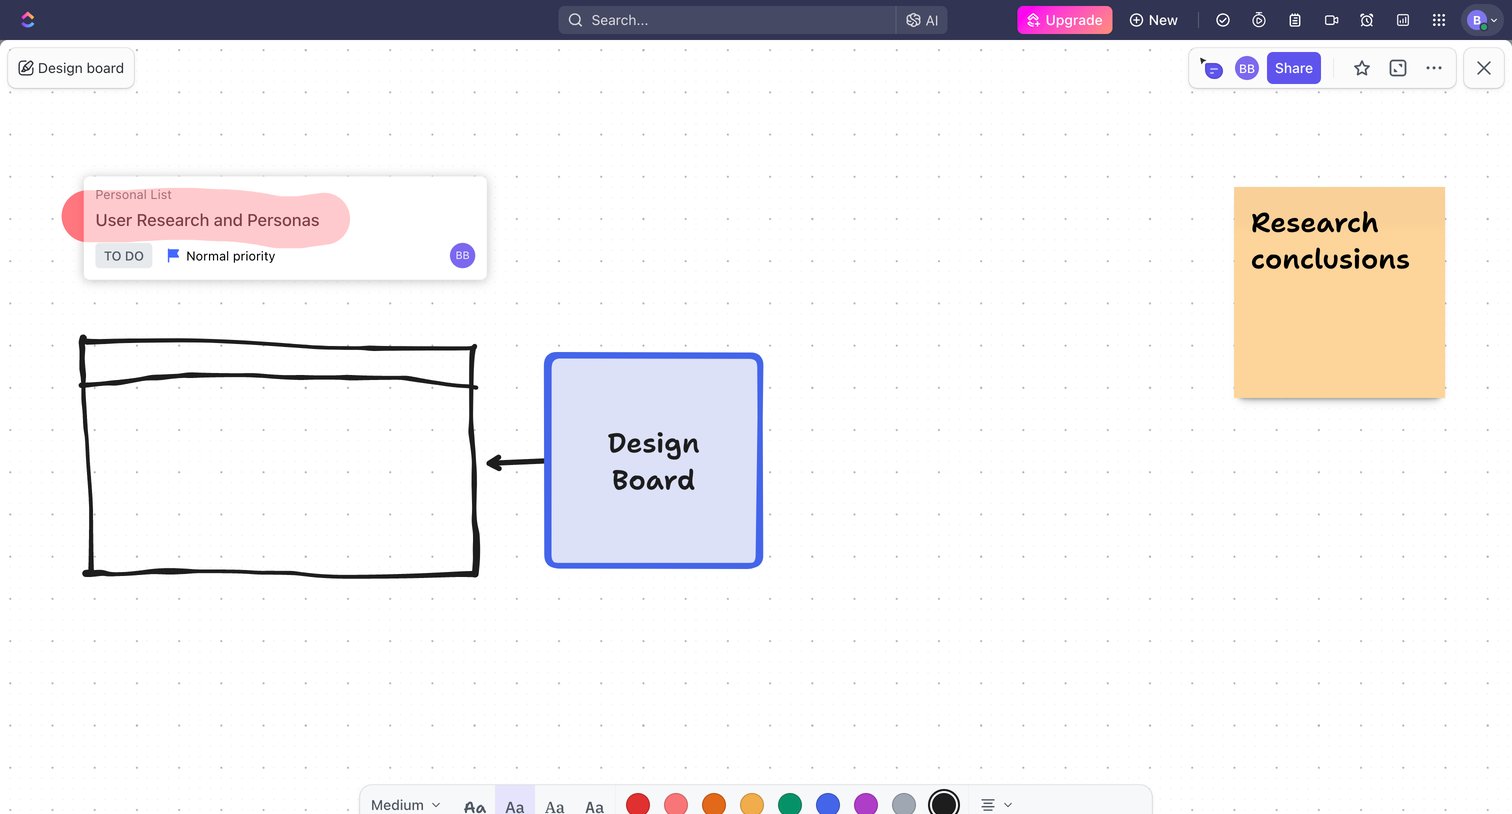Click the New button
The image size is (1512, 814).
(x=1153, y=20)
